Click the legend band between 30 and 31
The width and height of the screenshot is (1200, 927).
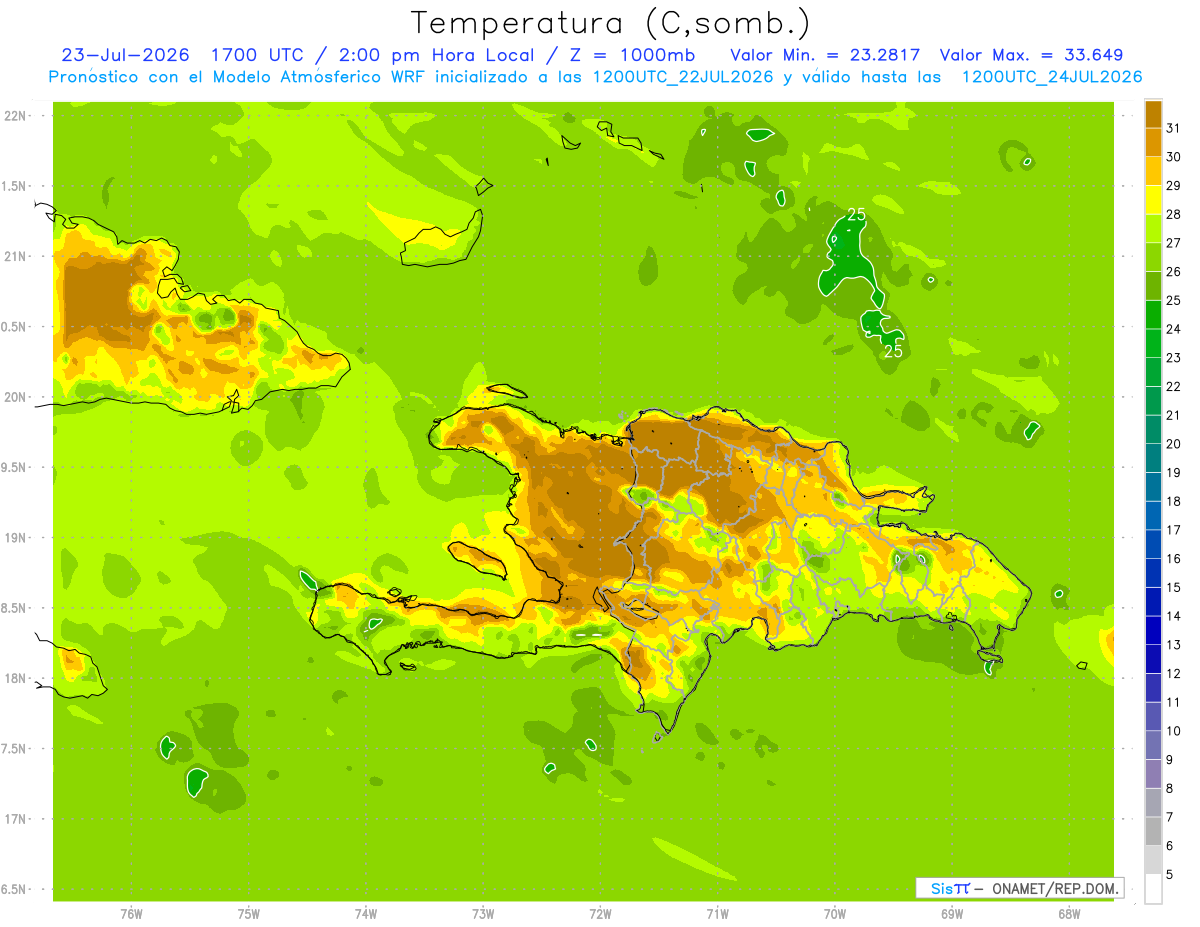pos(1153,142)
